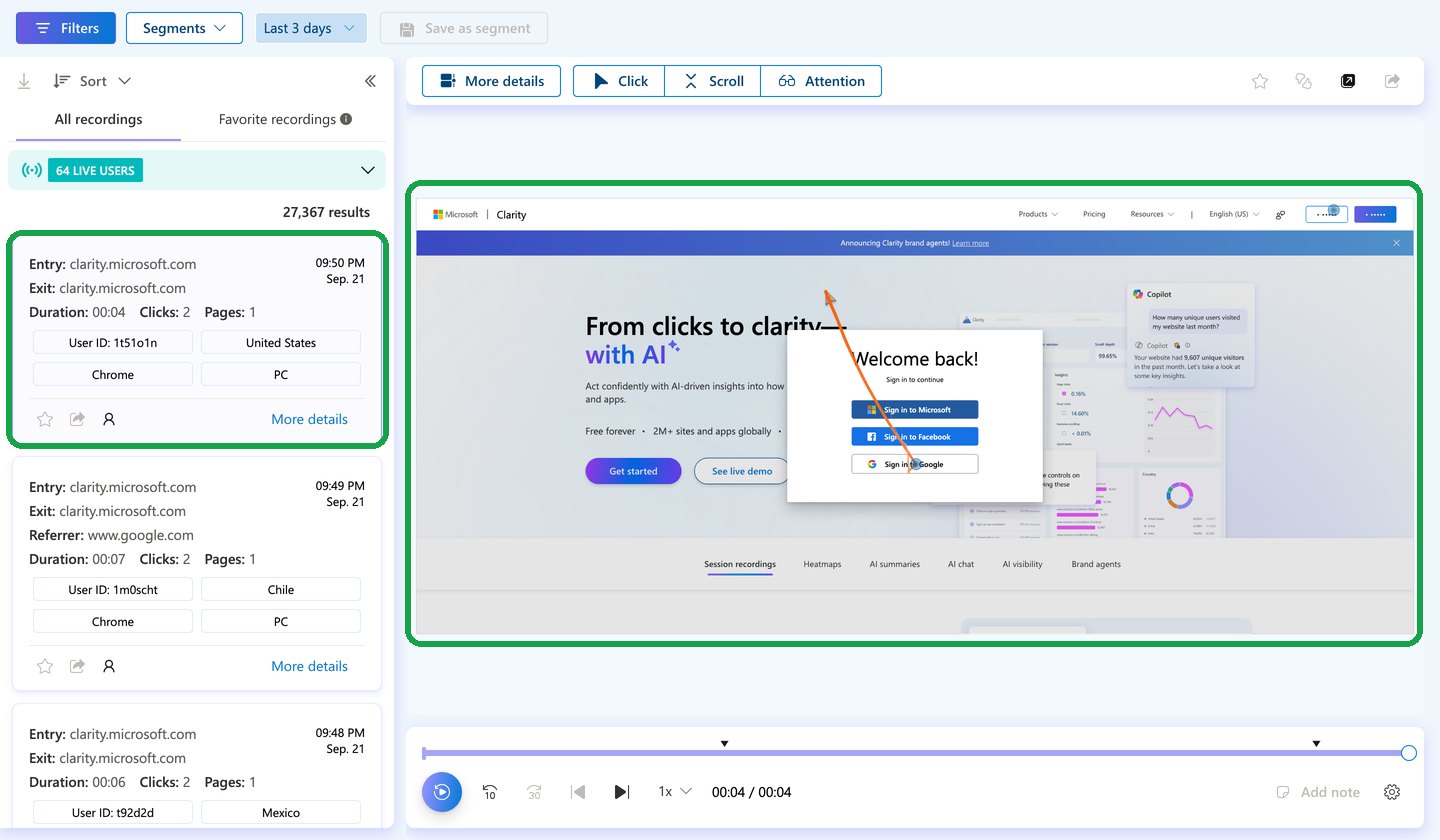This screenshot has width=1440, height=840.
Task: Collapse the recordings sidebar with double chevron
Action: tap(370, 81)
